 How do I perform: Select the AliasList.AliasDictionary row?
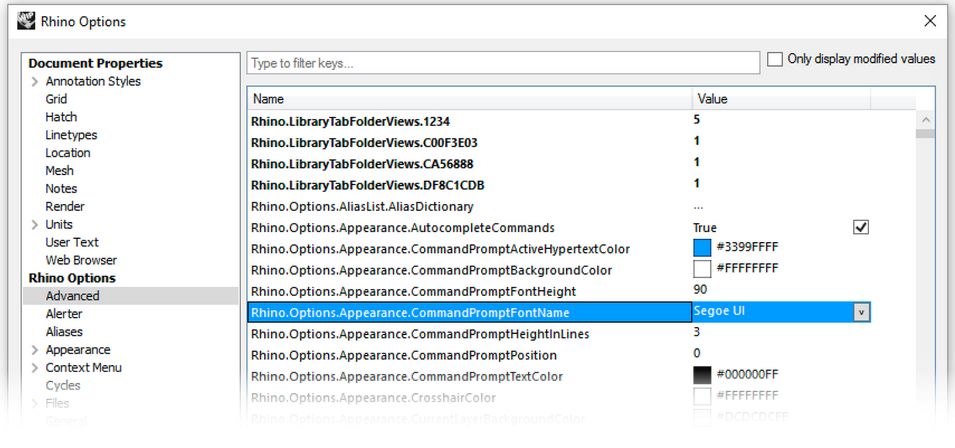pyautogui.click(x=362, y=207)
